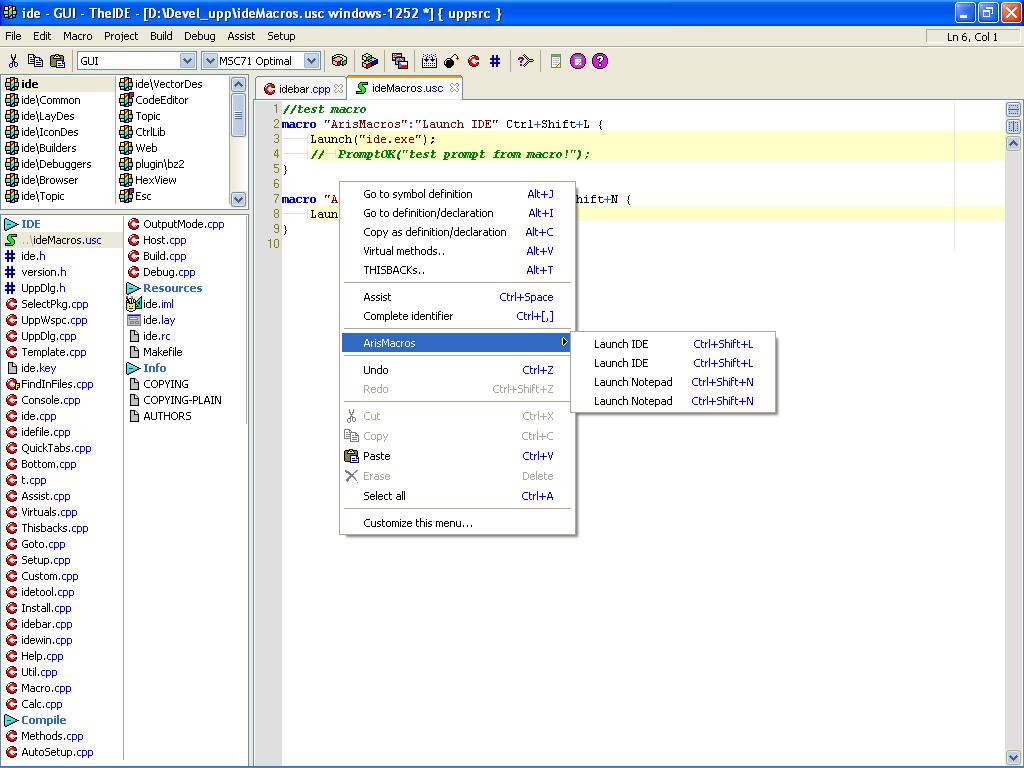Image resolution: width=1024 pixels, height=768 pixels.
Task: Open the Debug menu
Action: click(199, 36)
